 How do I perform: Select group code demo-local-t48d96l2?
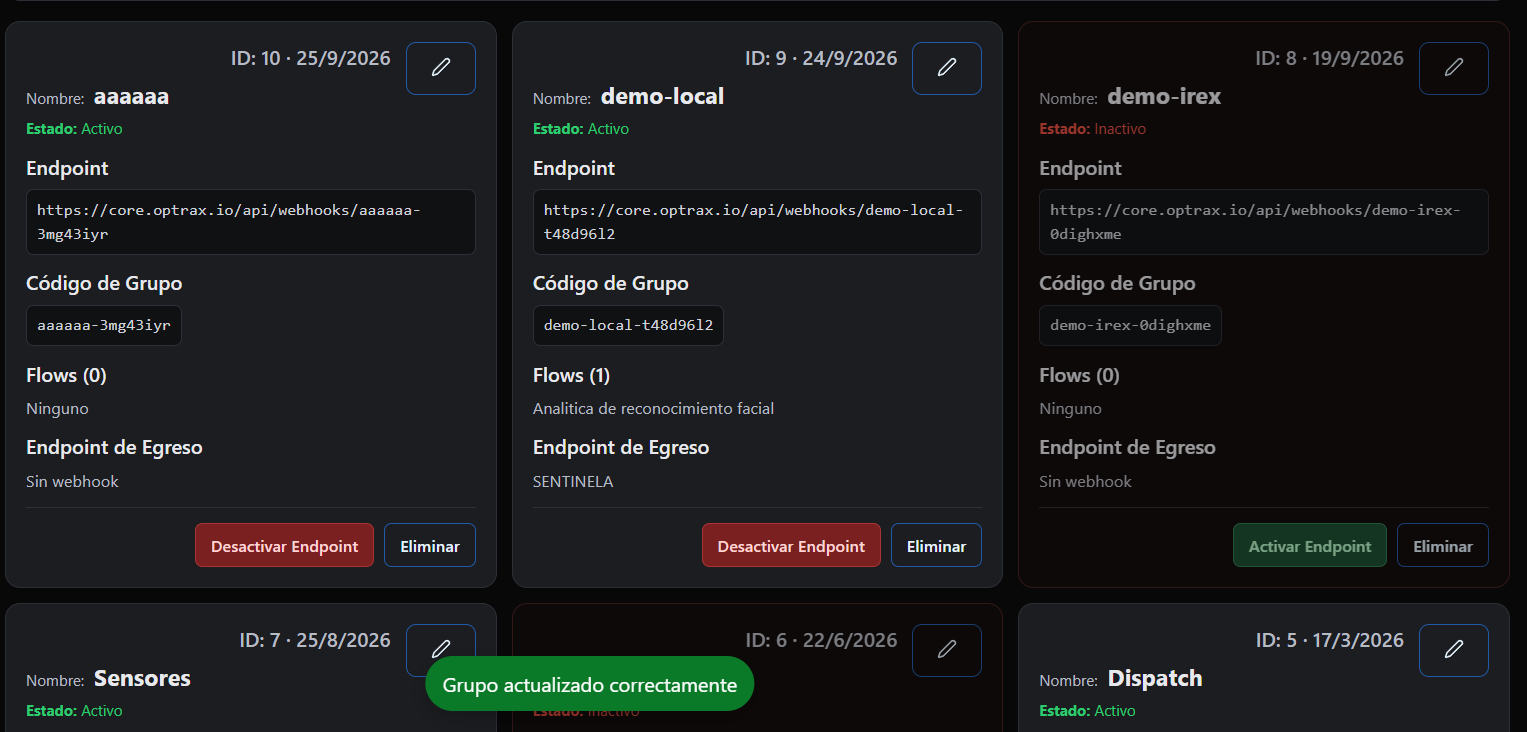[628, 325]
